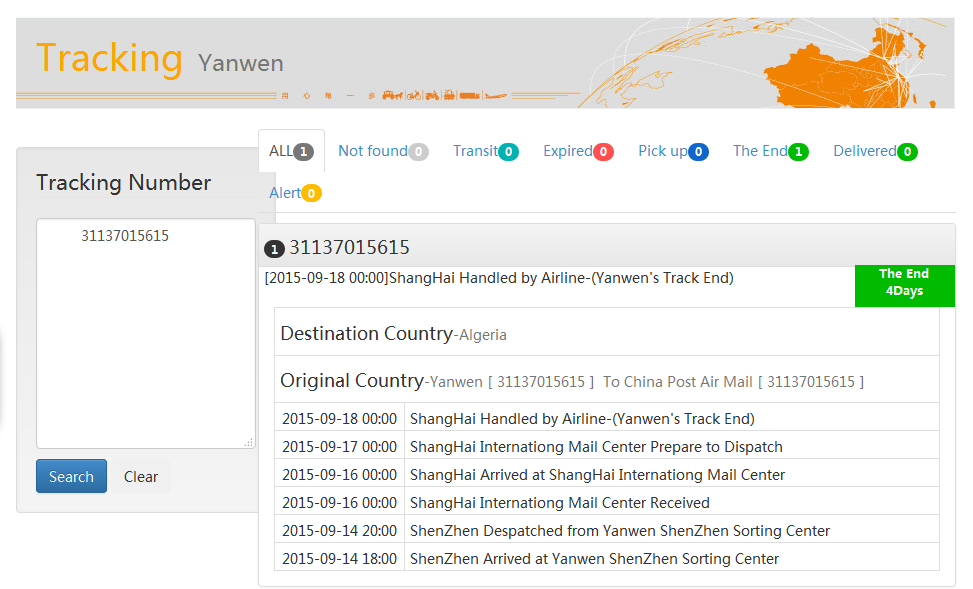Switch to the Delivered tab
Image resolution: width=973 pixels, height=589 pixels.
coord(875,151)
